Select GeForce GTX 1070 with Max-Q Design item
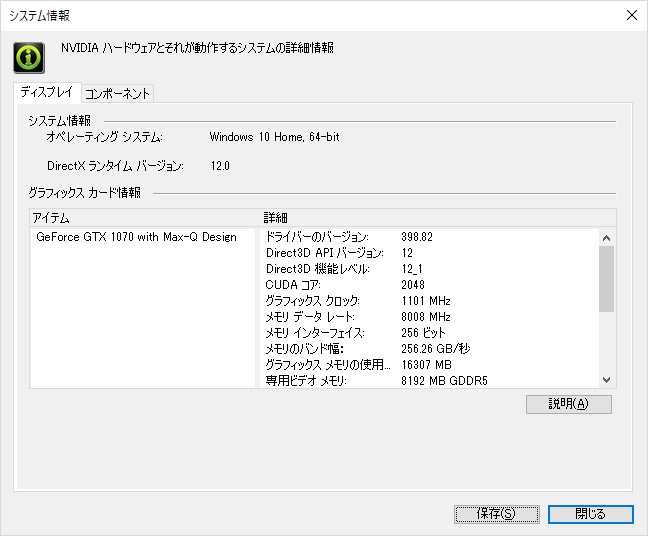This screenshot has height=536, width=648. pyautogui.click(x=136, y=237)
